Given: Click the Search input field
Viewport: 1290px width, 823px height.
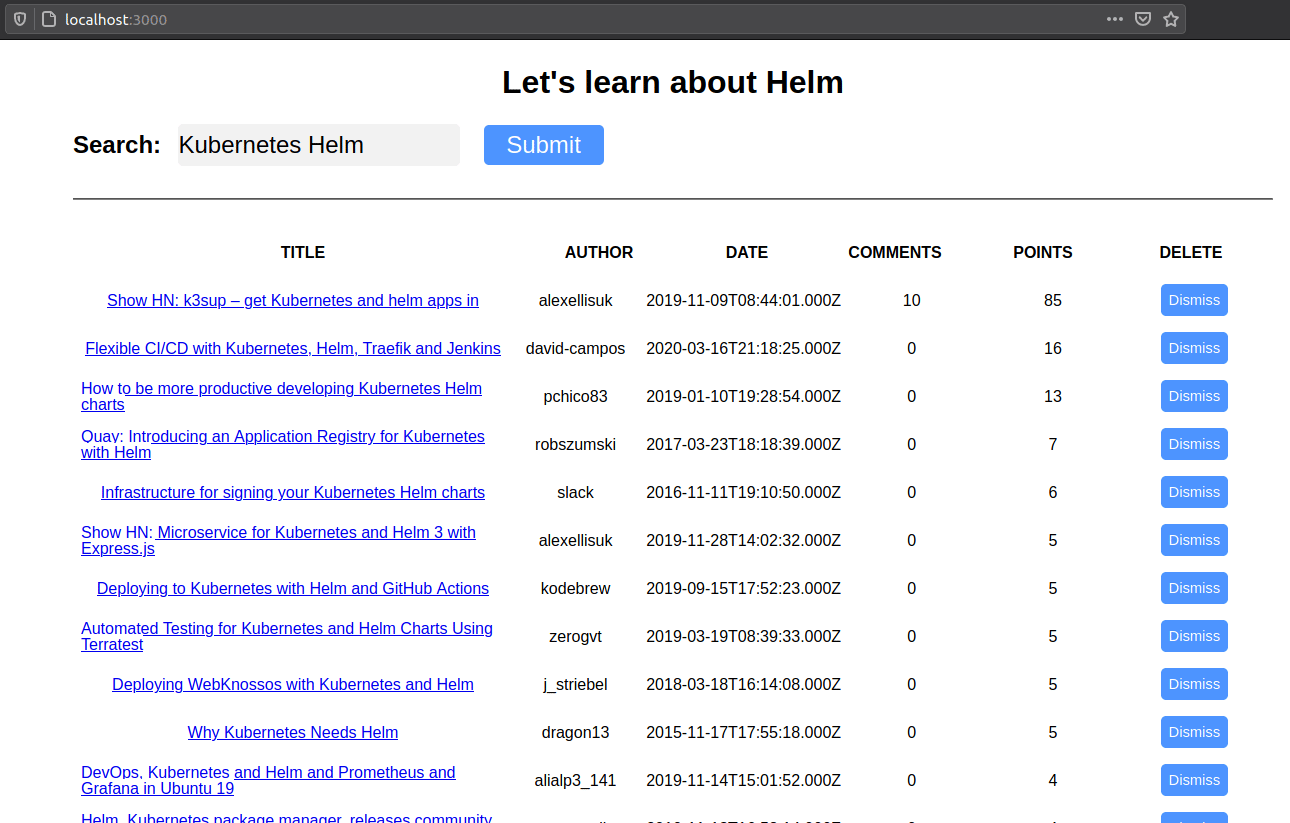Looking at the screenshot, I should (318, 145).
